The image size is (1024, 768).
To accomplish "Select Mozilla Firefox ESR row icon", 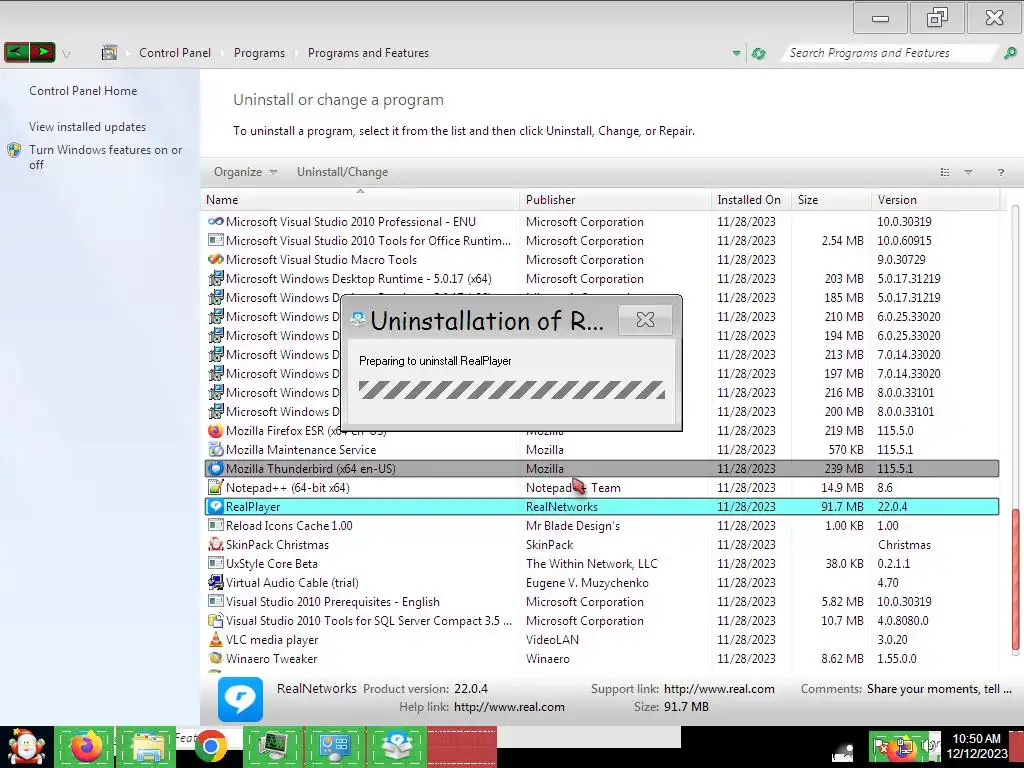I will [216, 430].
